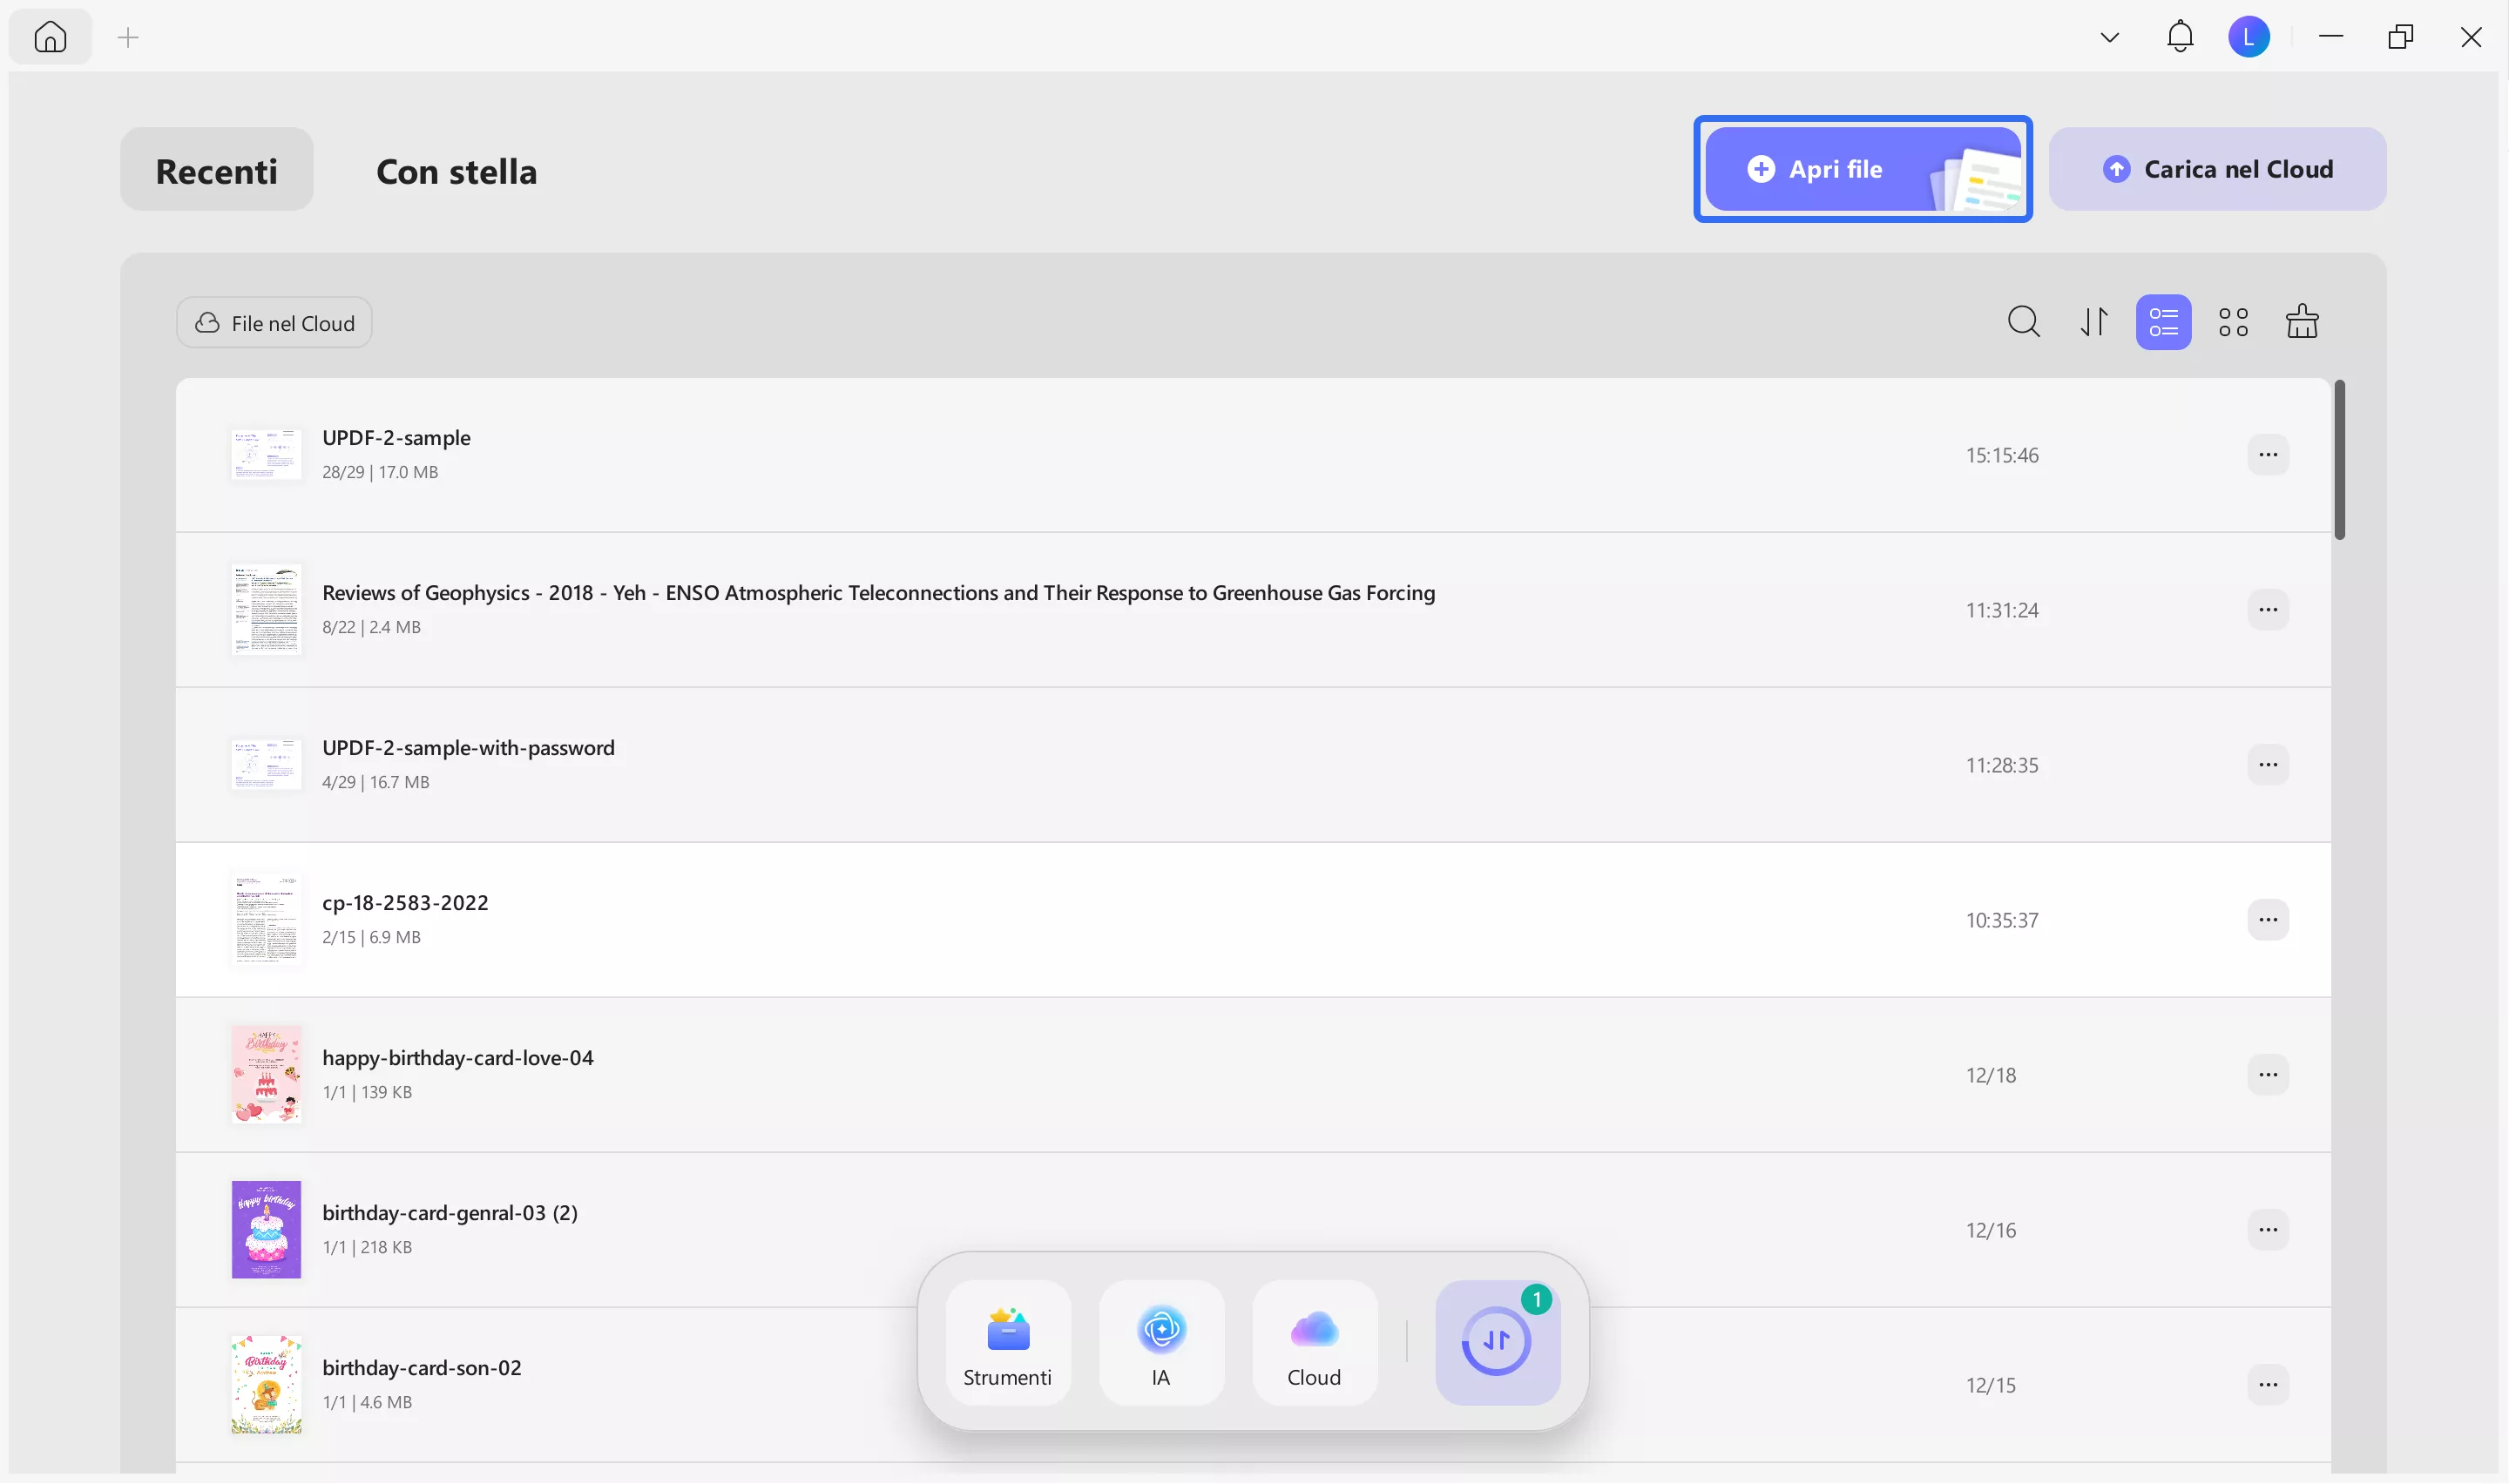Launch the IA assistant
Viewport: 2509px width, 1484px height.
[x=1160, y=1343]
